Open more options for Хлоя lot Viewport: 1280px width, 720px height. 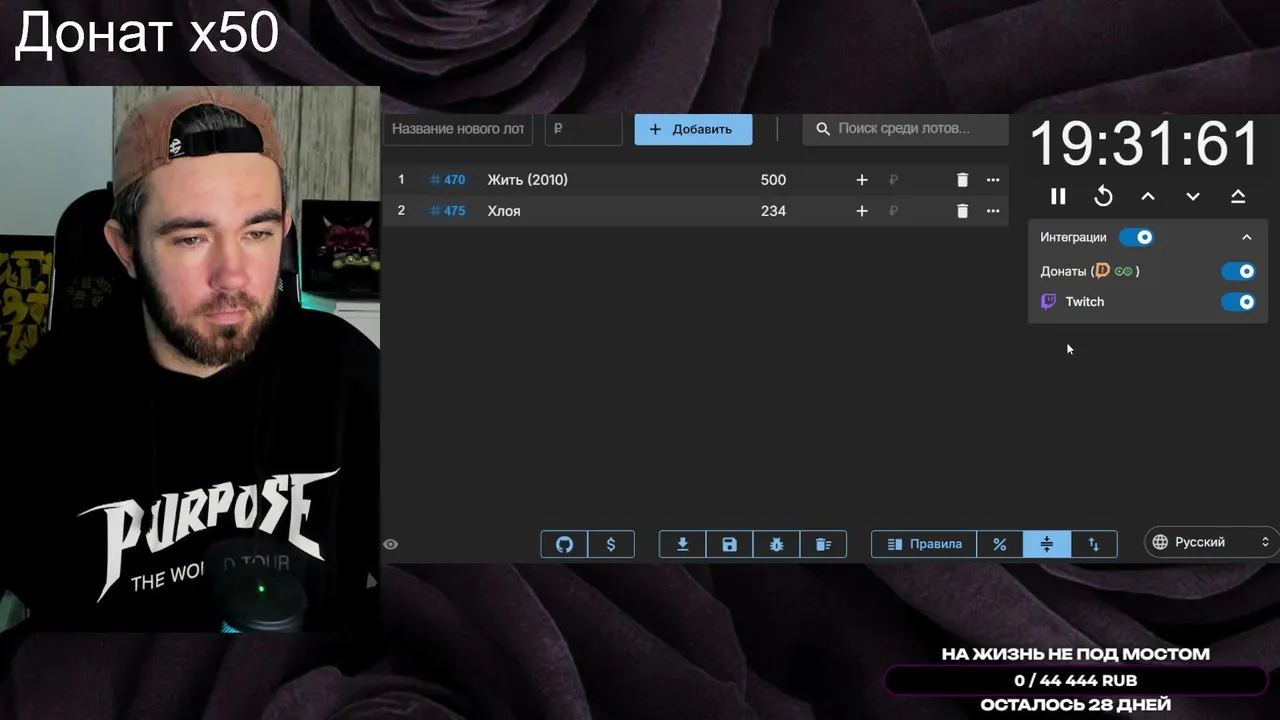coord(993,211)
